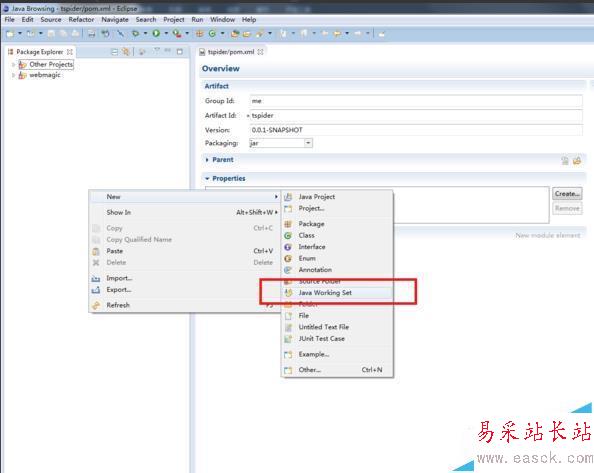
Task: Click the Open Type toolbar icon
Action: (235, 34)
